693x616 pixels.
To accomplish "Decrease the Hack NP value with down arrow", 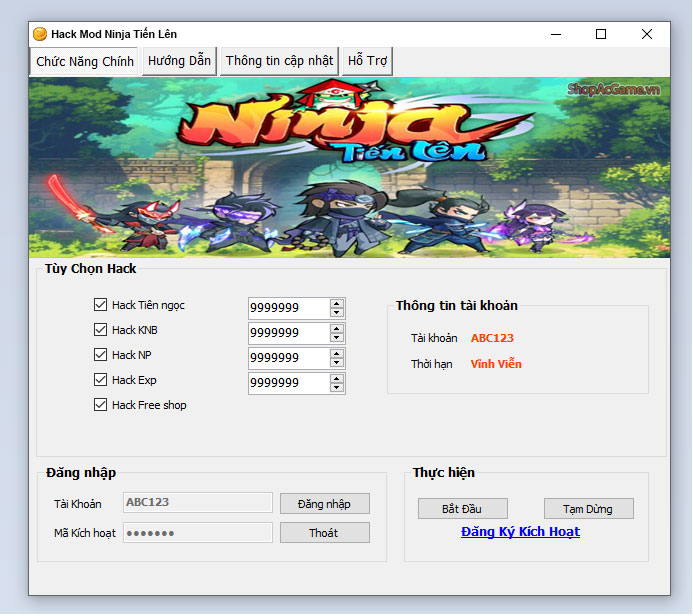I will click(x=337, y=363).
